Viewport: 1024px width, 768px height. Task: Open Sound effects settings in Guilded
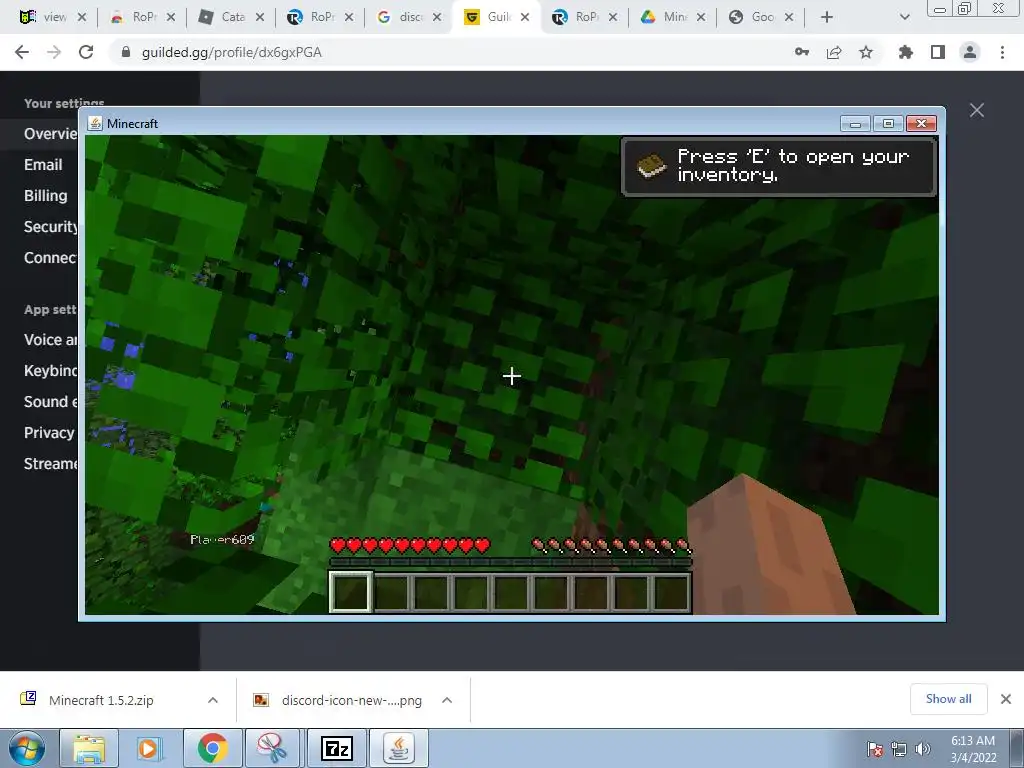[x=50, y=402]
